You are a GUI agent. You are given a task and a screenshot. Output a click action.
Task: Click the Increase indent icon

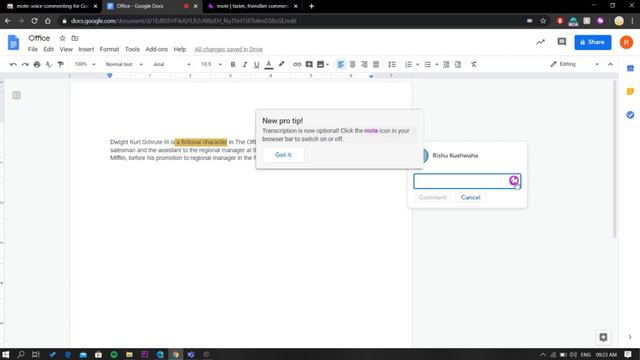(458, 64)
